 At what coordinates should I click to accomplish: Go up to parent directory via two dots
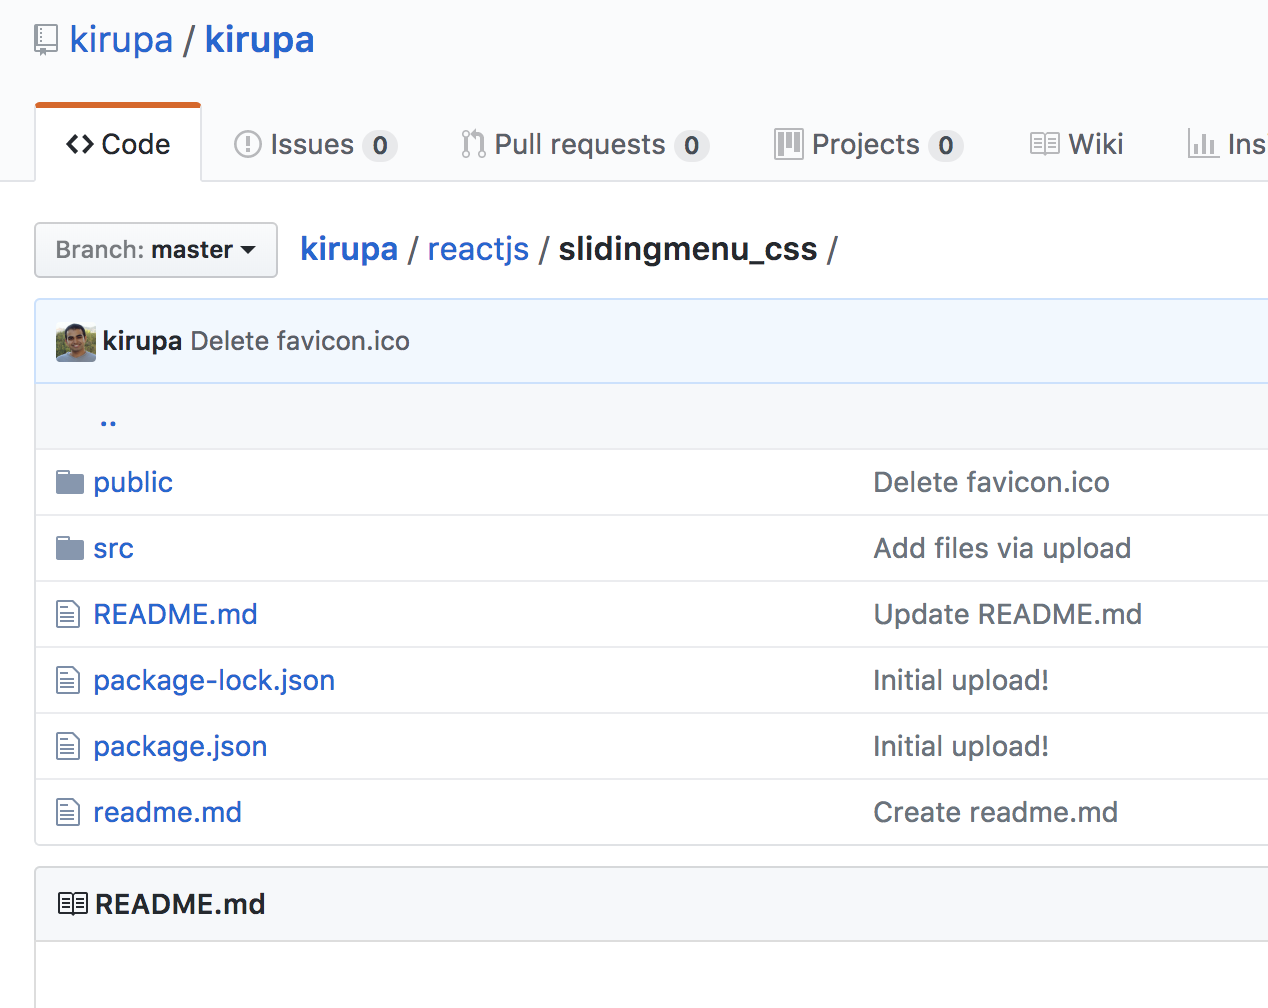click(108, 421)
